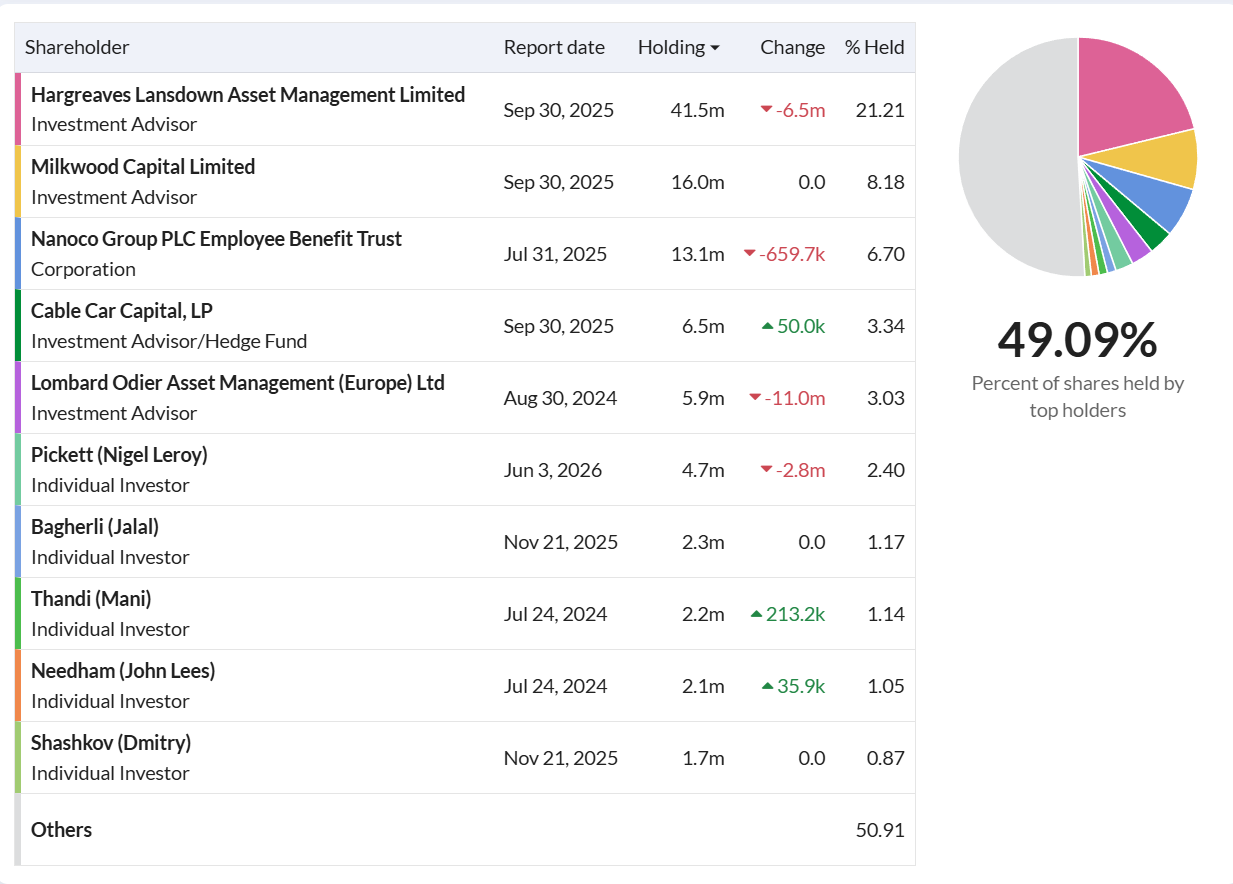Click the 8.18 percent held value
The width and height of the screenshot is (1233, 884).
(886, 182)
